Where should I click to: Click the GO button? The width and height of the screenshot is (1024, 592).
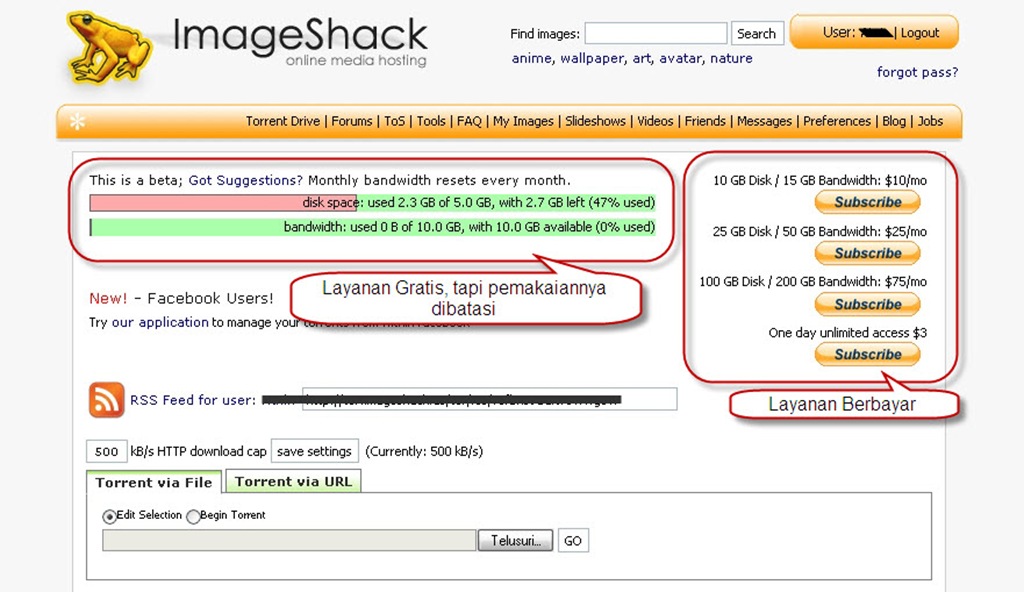click(573, 540)
